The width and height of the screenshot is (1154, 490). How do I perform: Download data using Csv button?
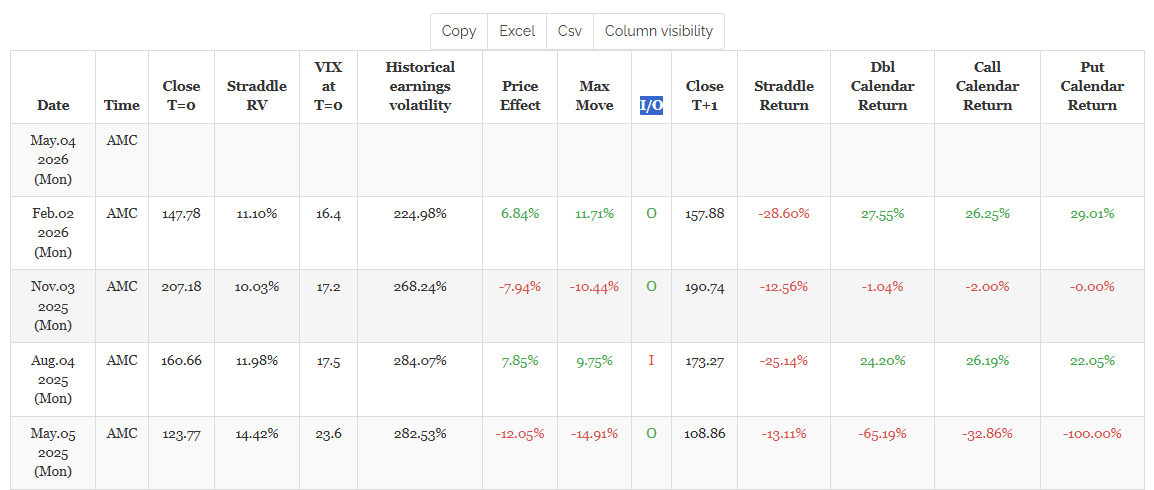[x=570, y=31]
